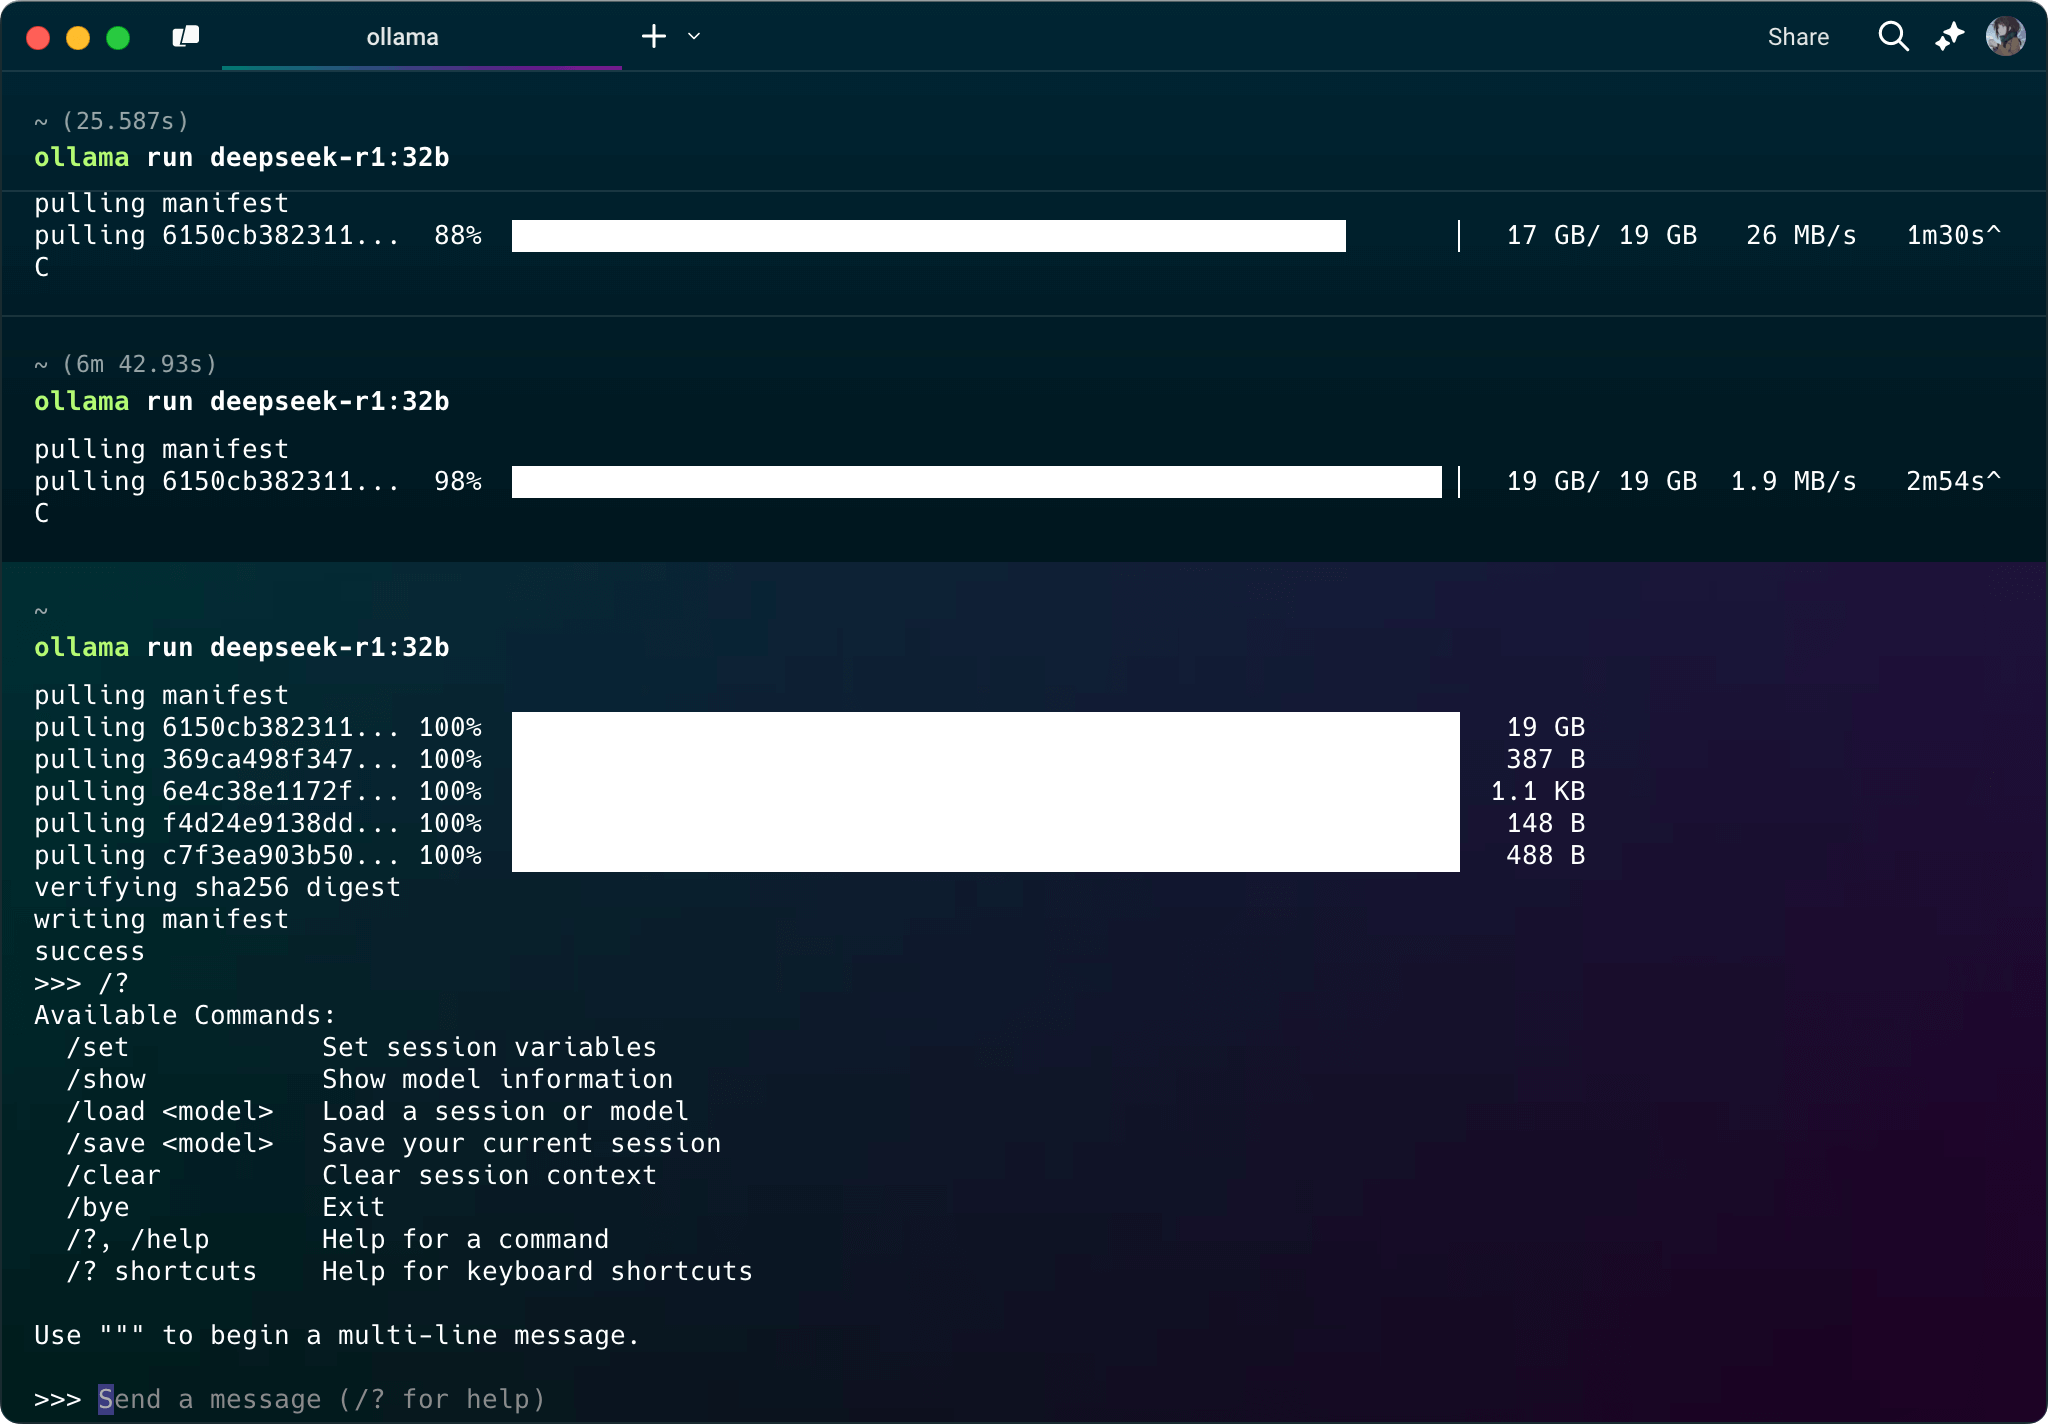This screenshot has height=1424, width=2048.
Task: Click the '(6m 42.93s)' block duration text
Action: pyautogui.click(x=140, y=364)
